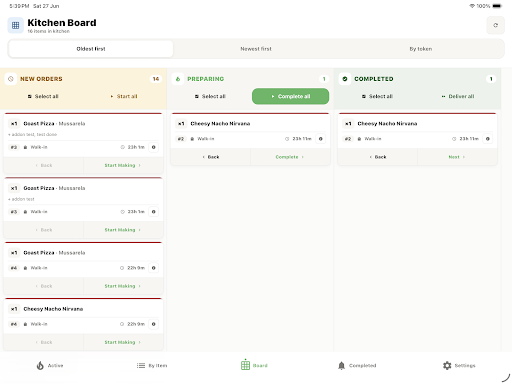Switch to the By Item bottom tab label
Viewport: 512px width, 384px height.
pyautogui.click(x=158, y=365)
